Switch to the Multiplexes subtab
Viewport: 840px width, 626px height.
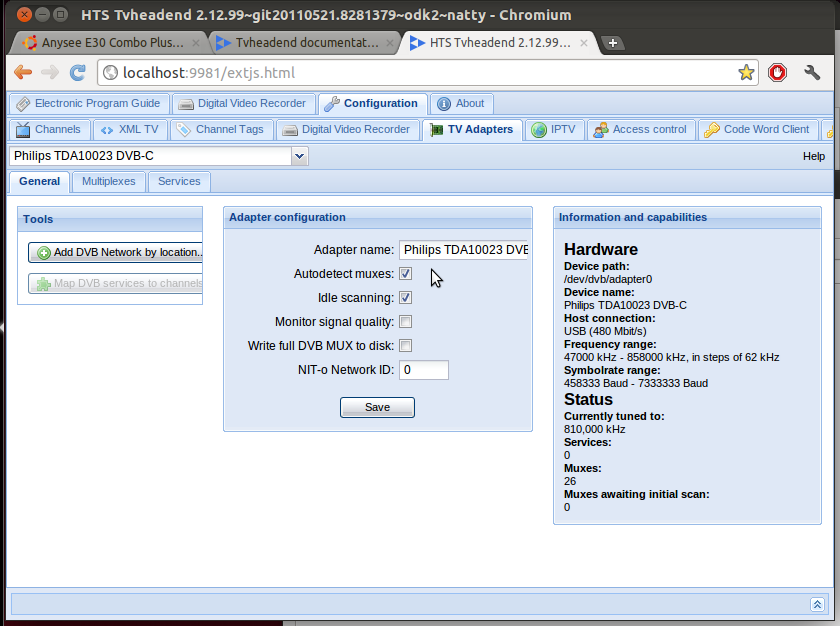(x=109, y=182)
